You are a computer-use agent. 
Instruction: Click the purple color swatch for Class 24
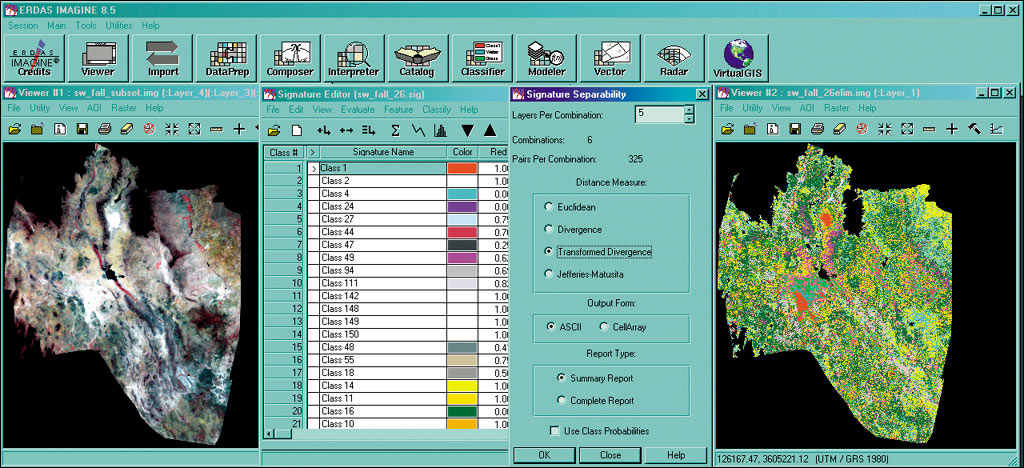(x=462, y=207)
